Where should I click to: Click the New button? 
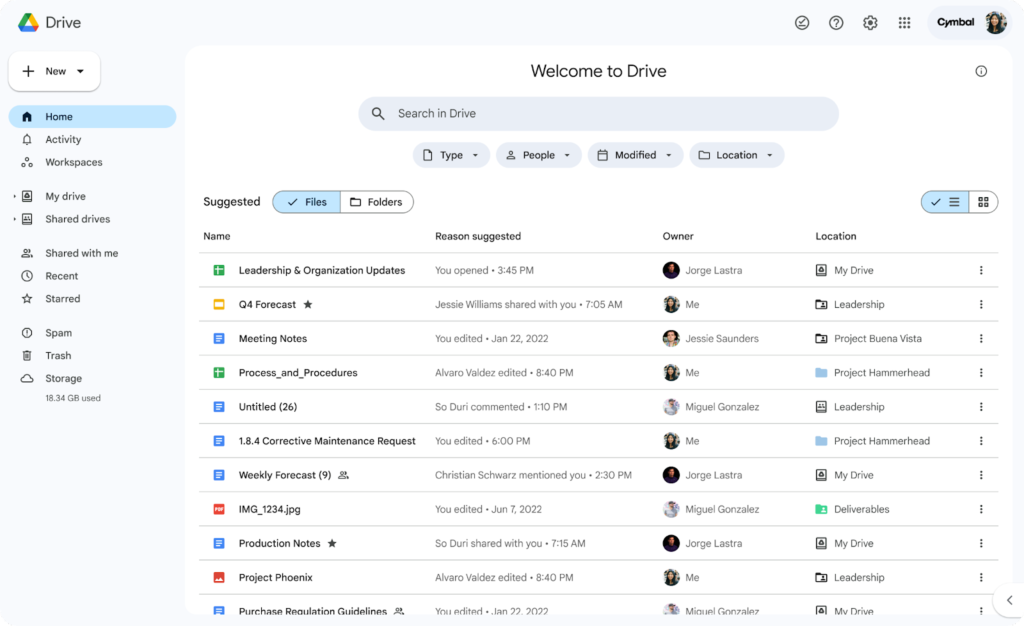[x=54, y=72]
